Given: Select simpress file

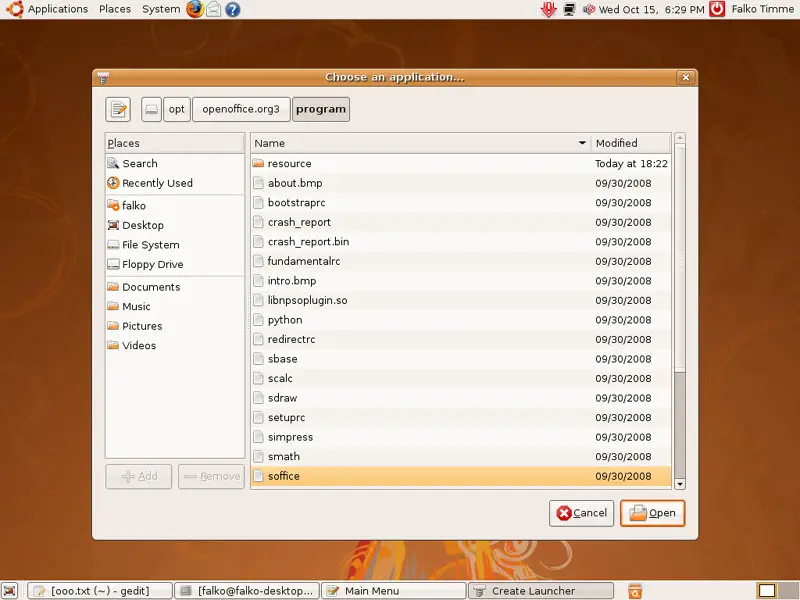Looking at the screenshot, I should coord(461,437).
